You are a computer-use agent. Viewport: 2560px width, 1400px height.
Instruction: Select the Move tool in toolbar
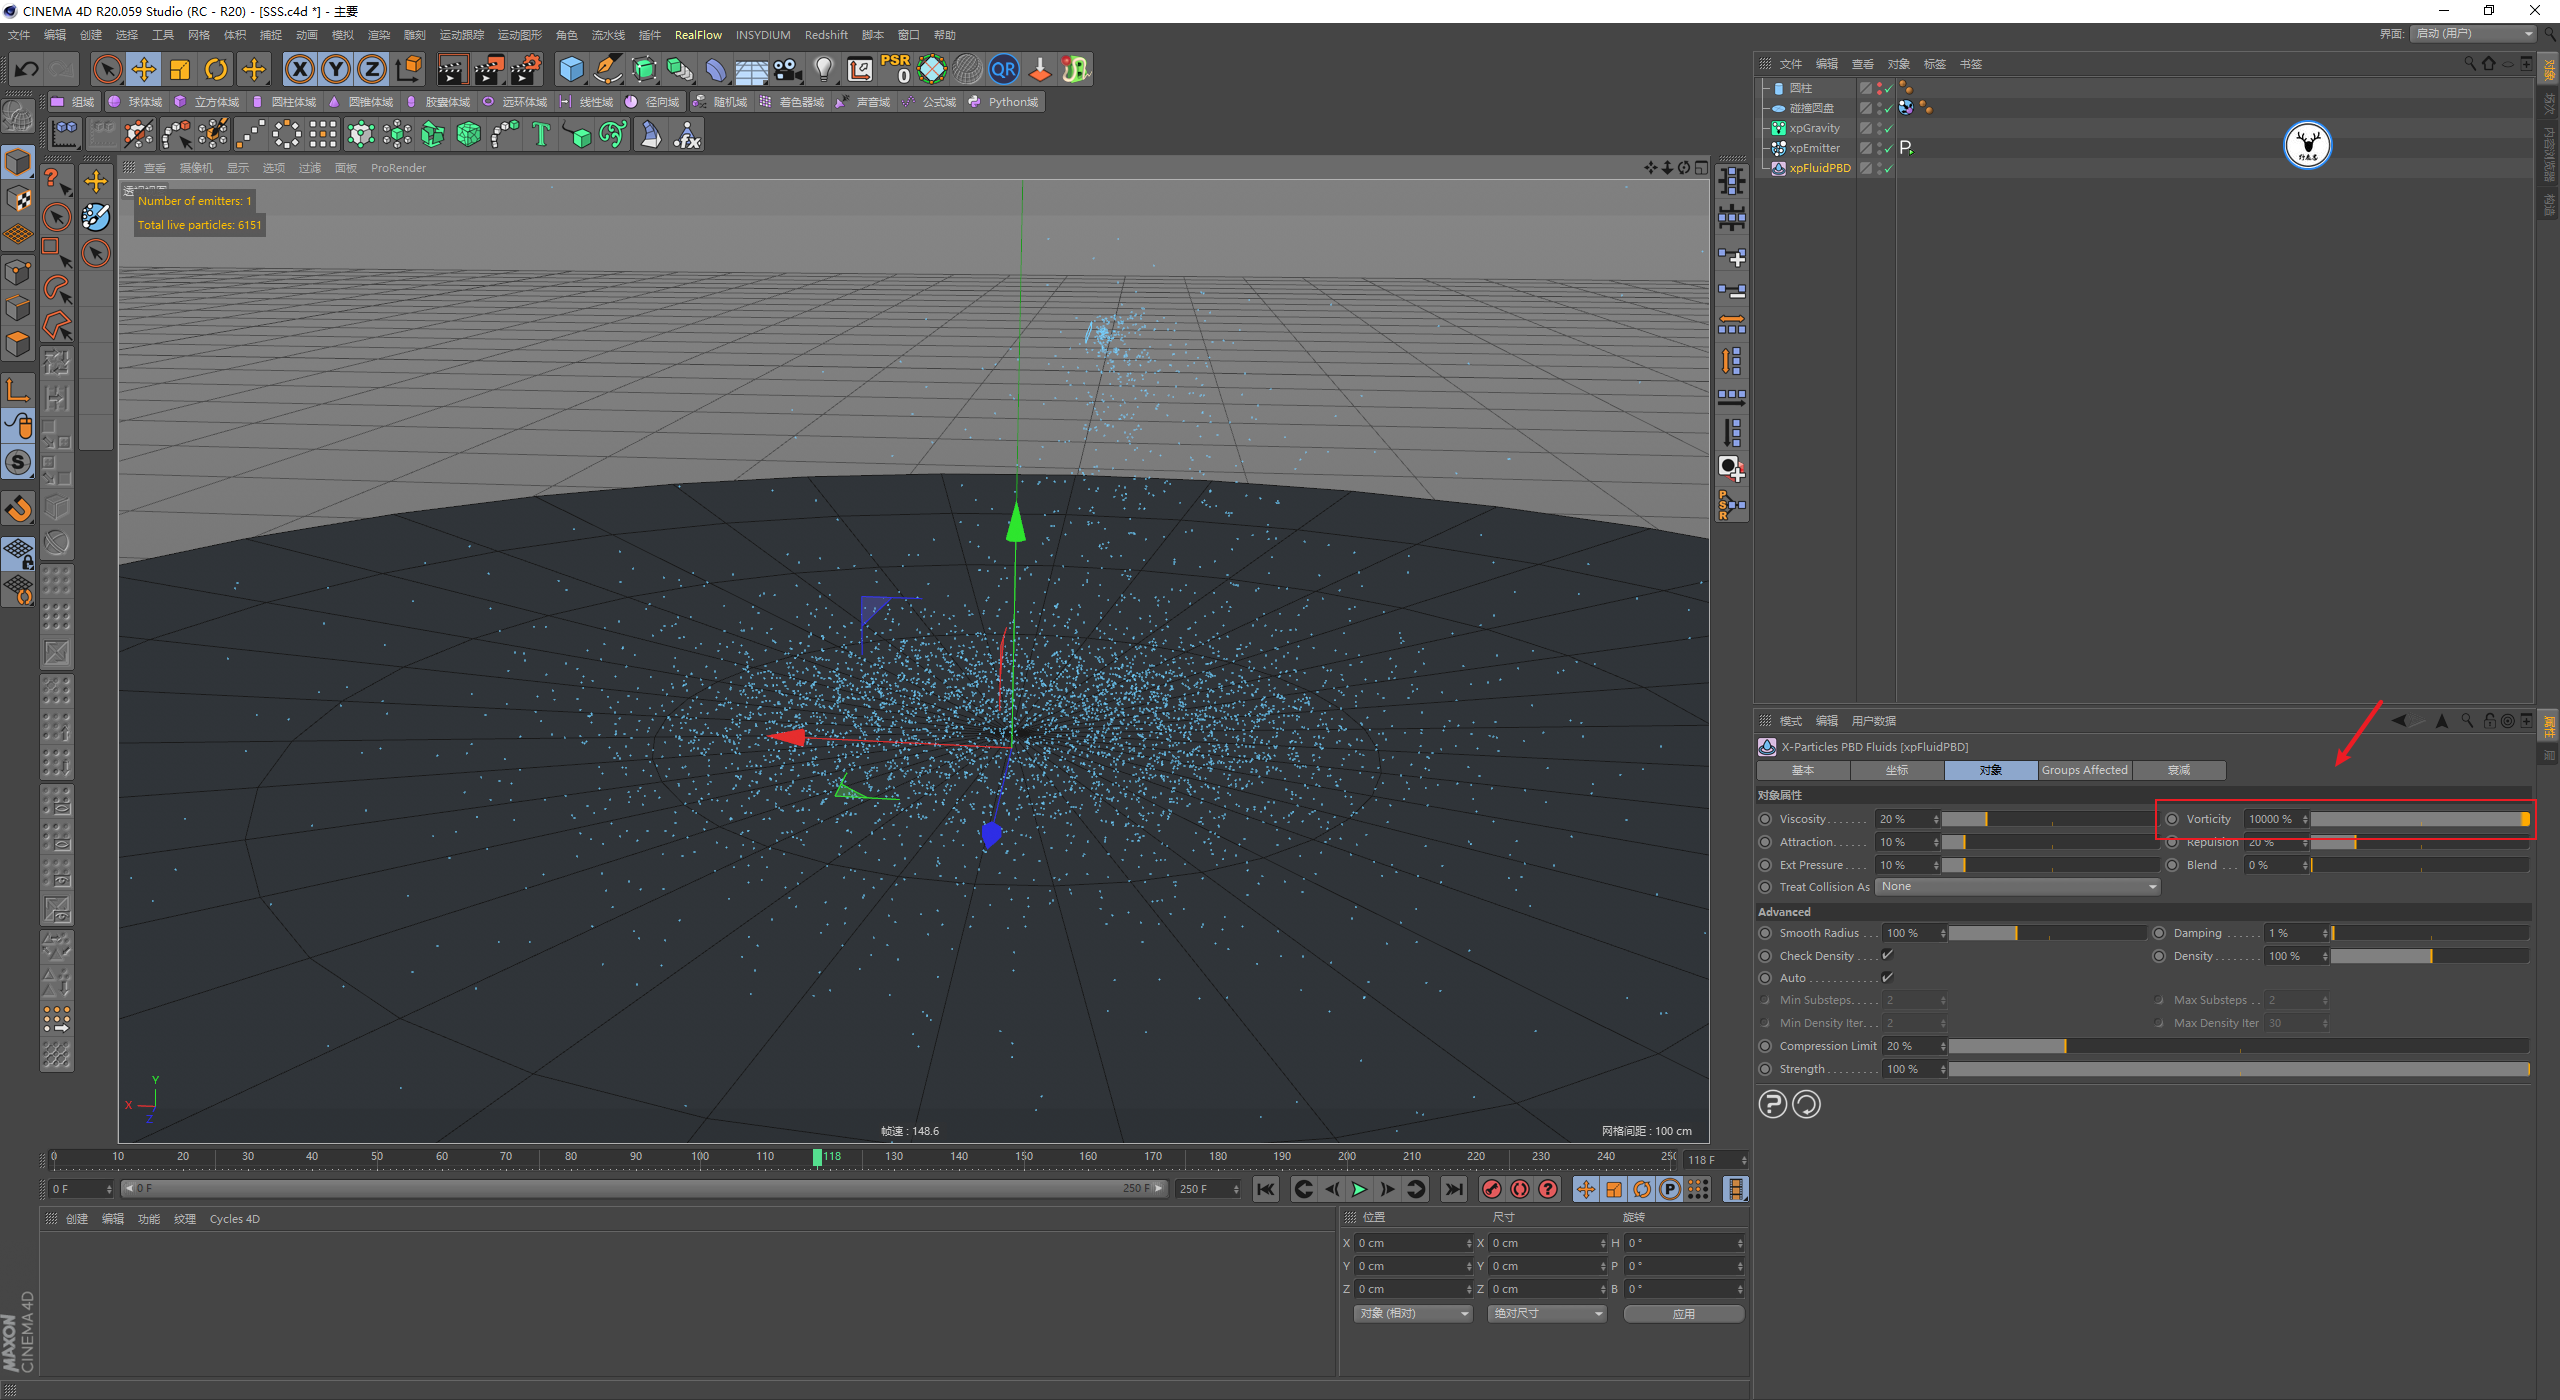point(144,69)
